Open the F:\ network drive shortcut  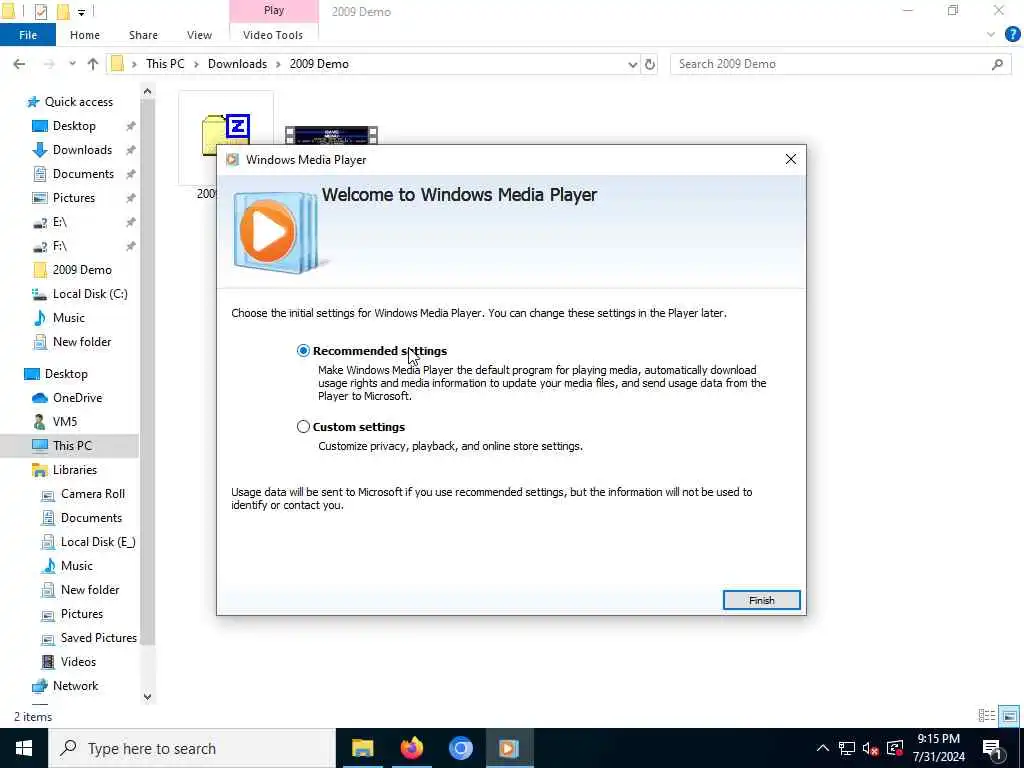[x=59, y=246]
